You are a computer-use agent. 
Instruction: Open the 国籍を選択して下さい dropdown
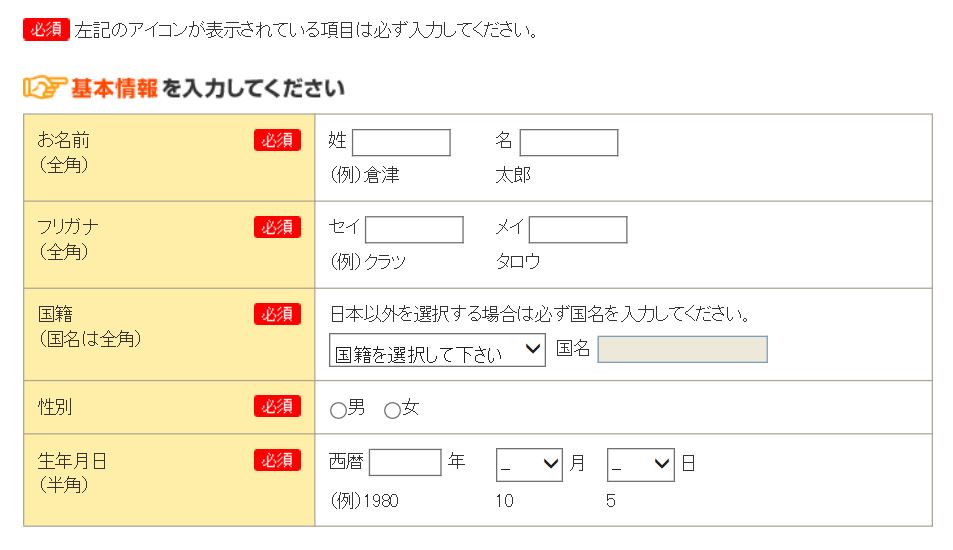tap(437, 350)
